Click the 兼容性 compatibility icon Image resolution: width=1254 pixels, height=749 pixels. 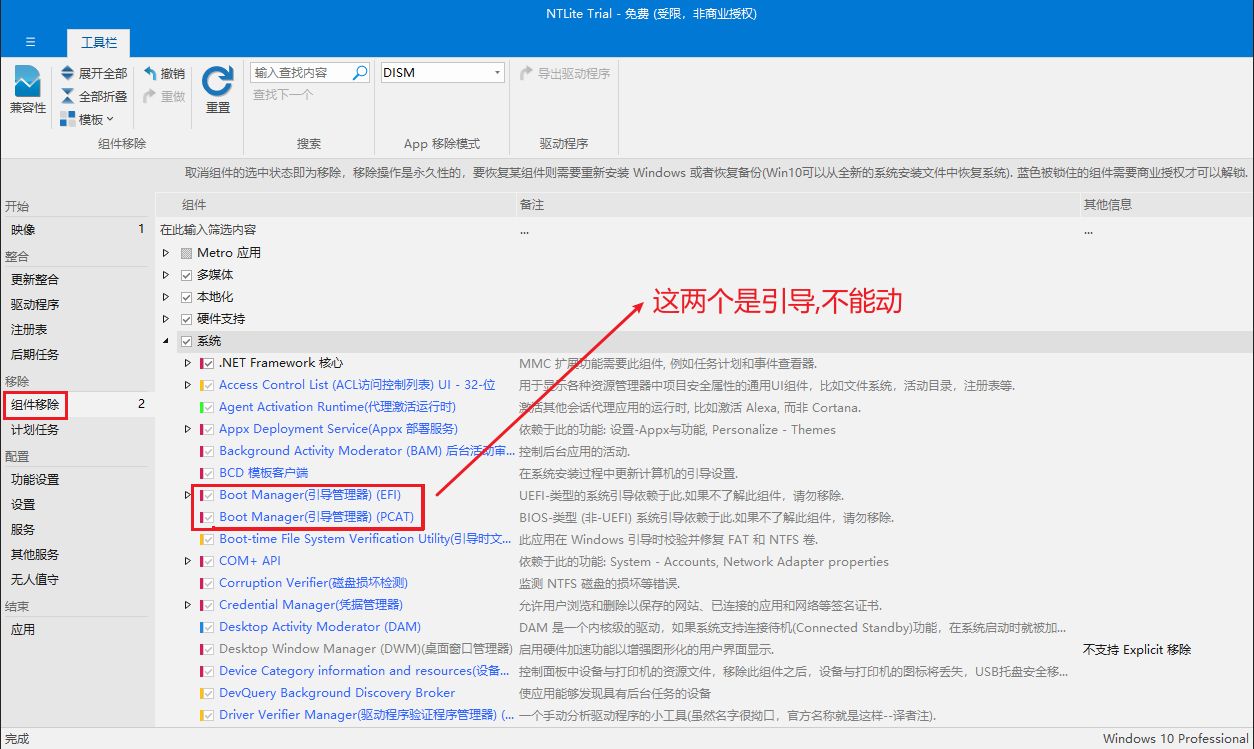tap(28, 82)
